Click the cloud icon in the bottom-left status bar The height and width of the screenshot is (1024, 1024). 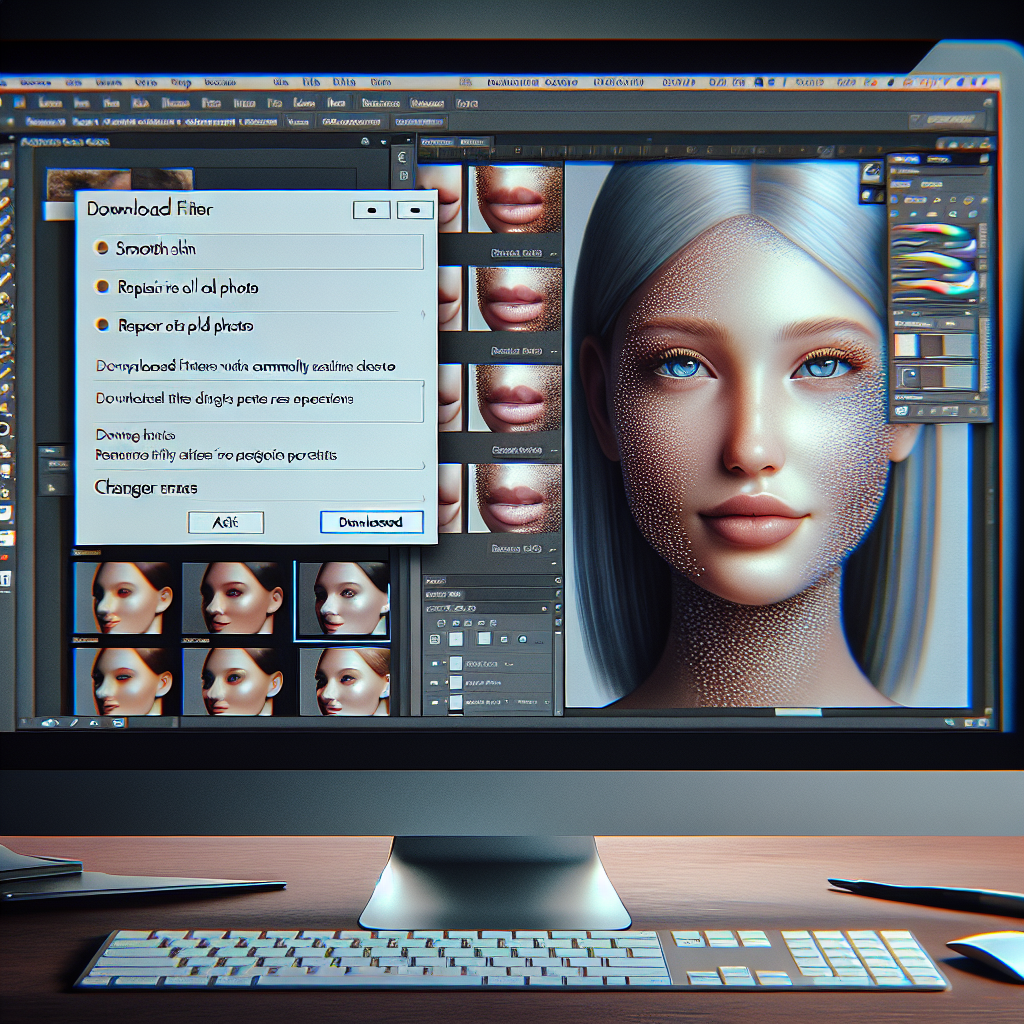point(50,723)
